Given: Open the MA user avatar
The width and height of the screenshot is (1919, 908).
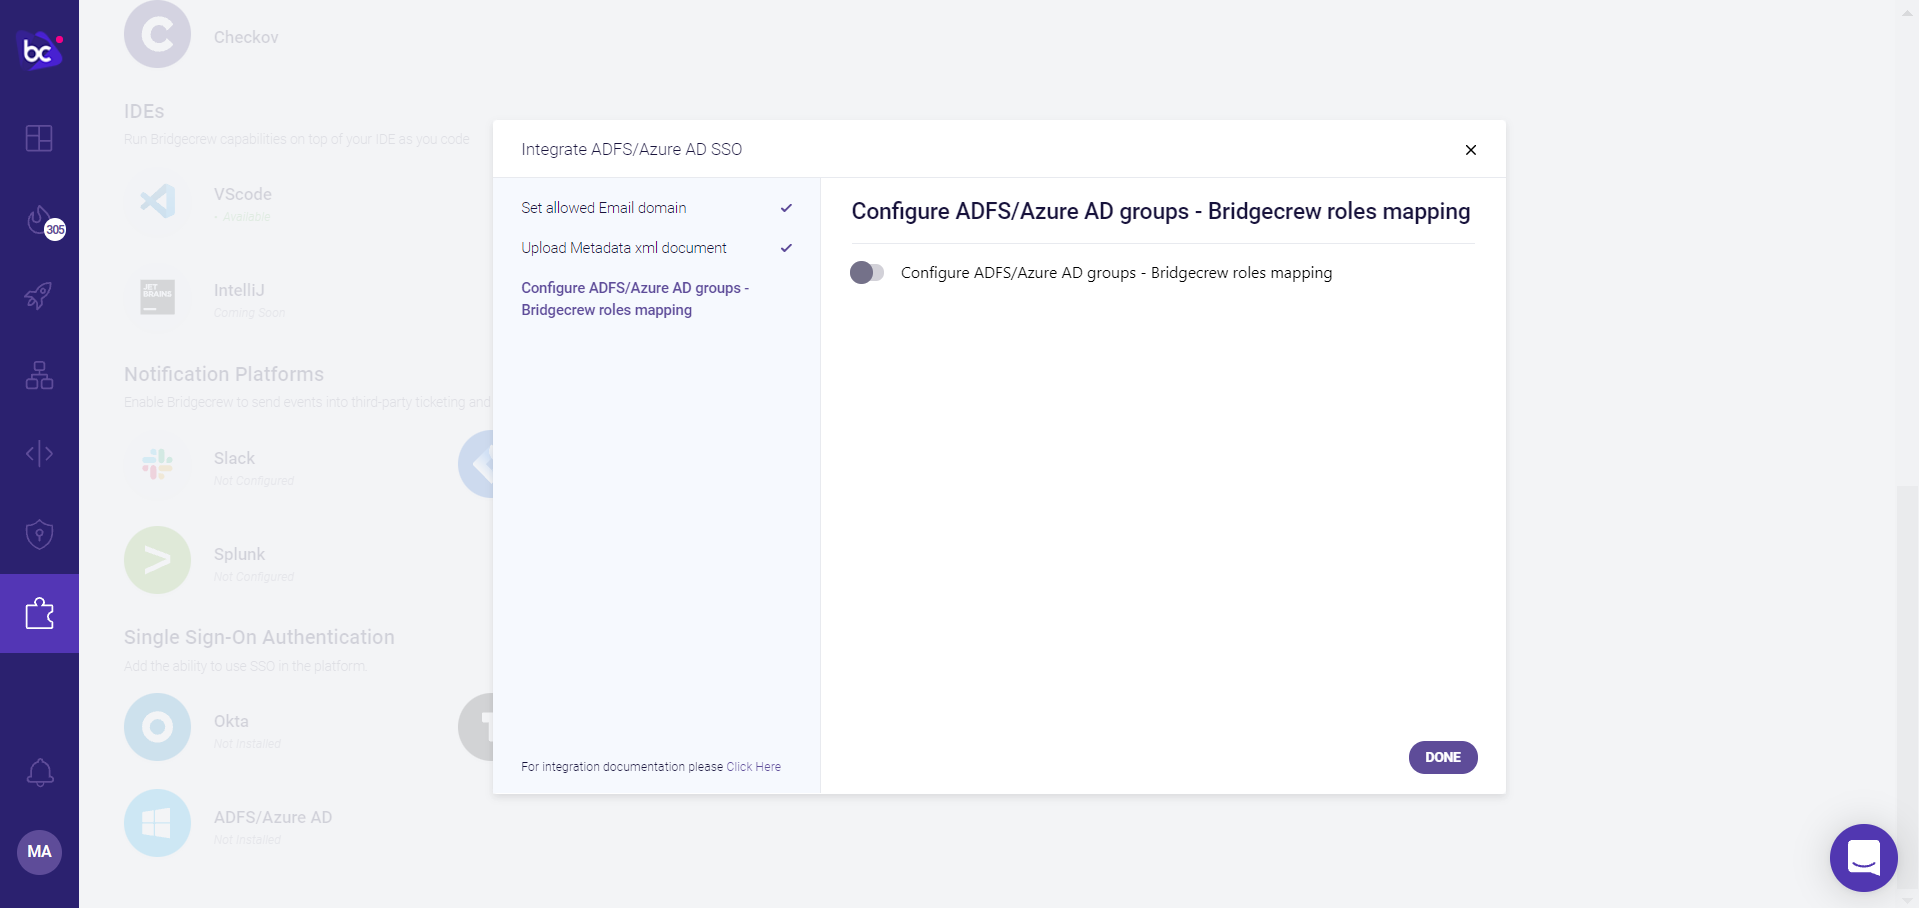Looking at the screenshot, I should tap(39, 852).
